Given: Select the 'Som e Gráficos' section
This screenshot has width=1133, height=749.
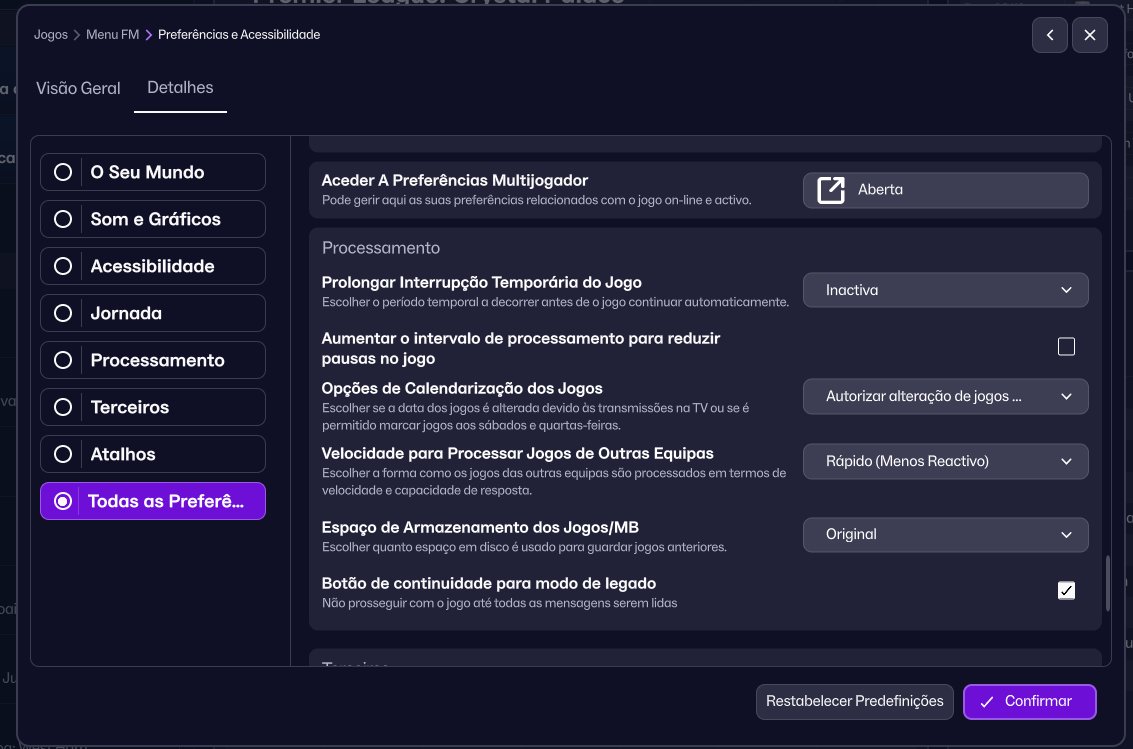Looking at the screenshot, I should click(63, 219).
